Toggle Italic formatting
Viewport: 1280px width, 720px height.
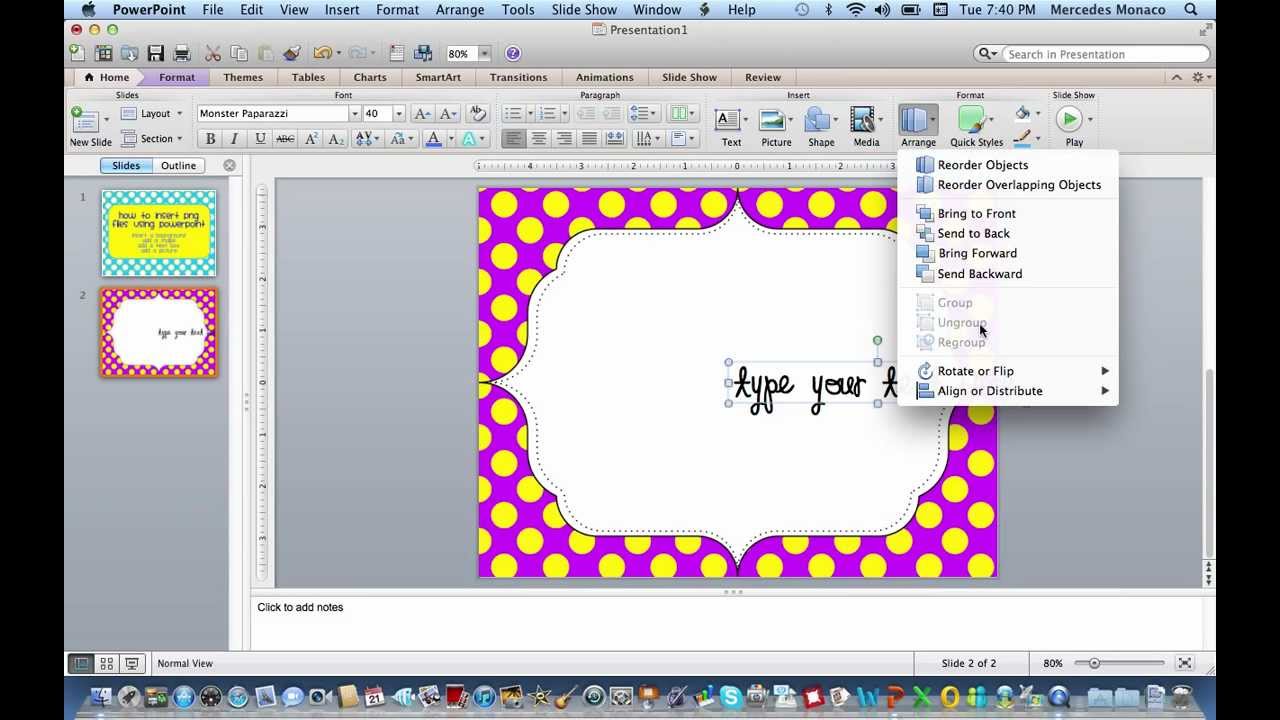point(235,139)
